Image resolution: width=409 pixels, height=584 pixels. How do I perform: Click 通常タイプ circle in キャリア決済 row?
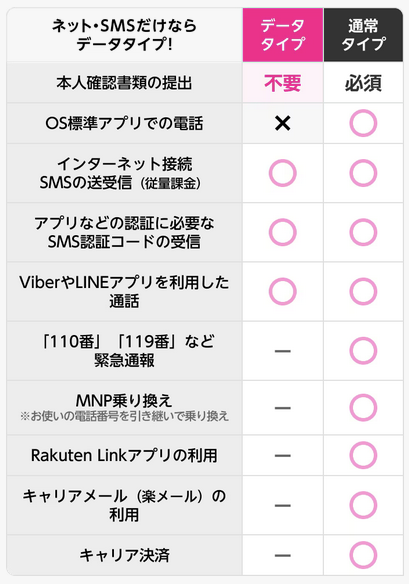363,555
